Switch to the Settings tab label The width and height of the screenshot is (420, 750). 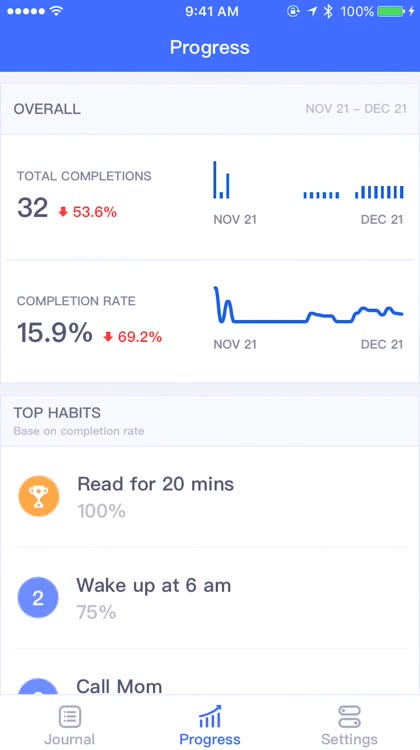pyautogui.click(x=349, y=739)
